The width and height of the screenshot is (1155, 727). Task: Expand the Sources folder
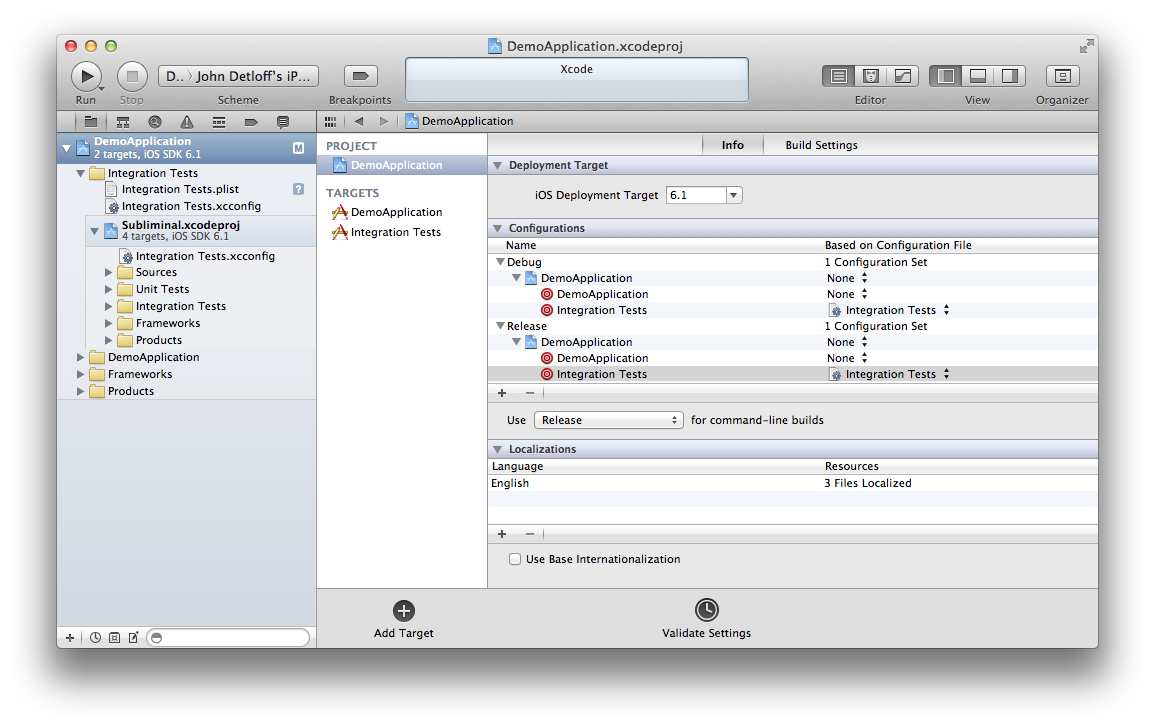108,273
